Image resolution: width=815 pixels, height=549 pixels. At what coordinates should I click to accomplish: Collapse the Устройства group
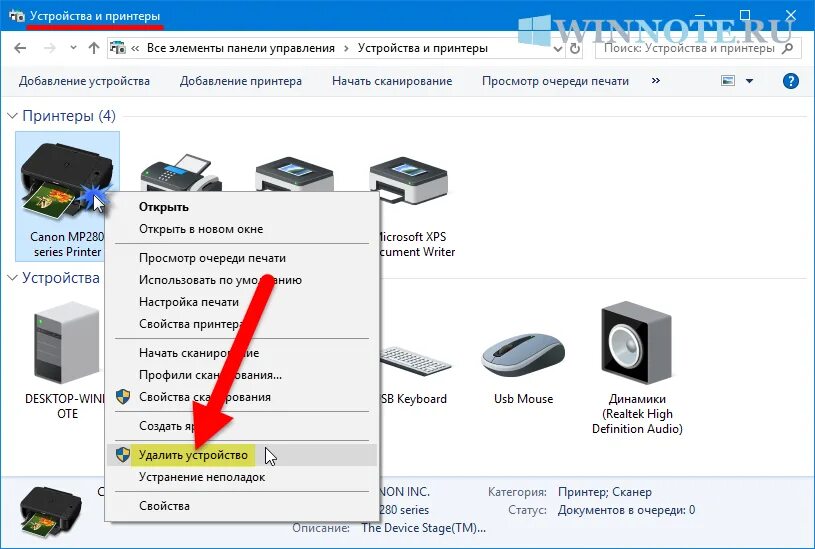click(x=12, y=278)
